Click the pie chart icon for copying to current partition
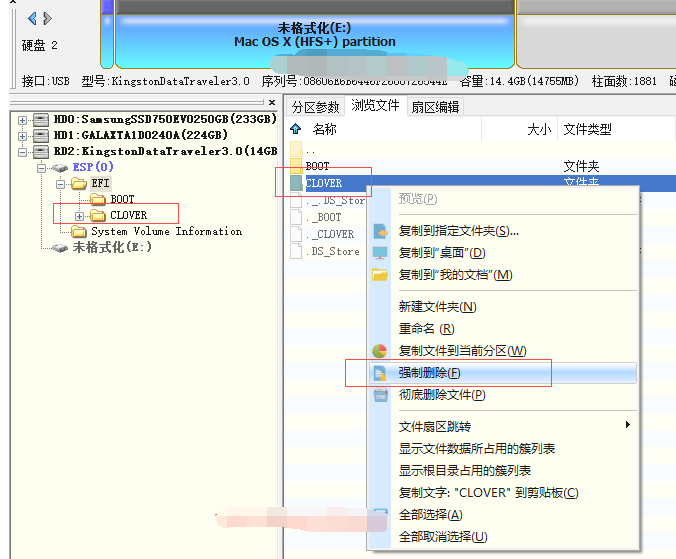This screenshot has height=559, width=676. (x=380, y=351)
